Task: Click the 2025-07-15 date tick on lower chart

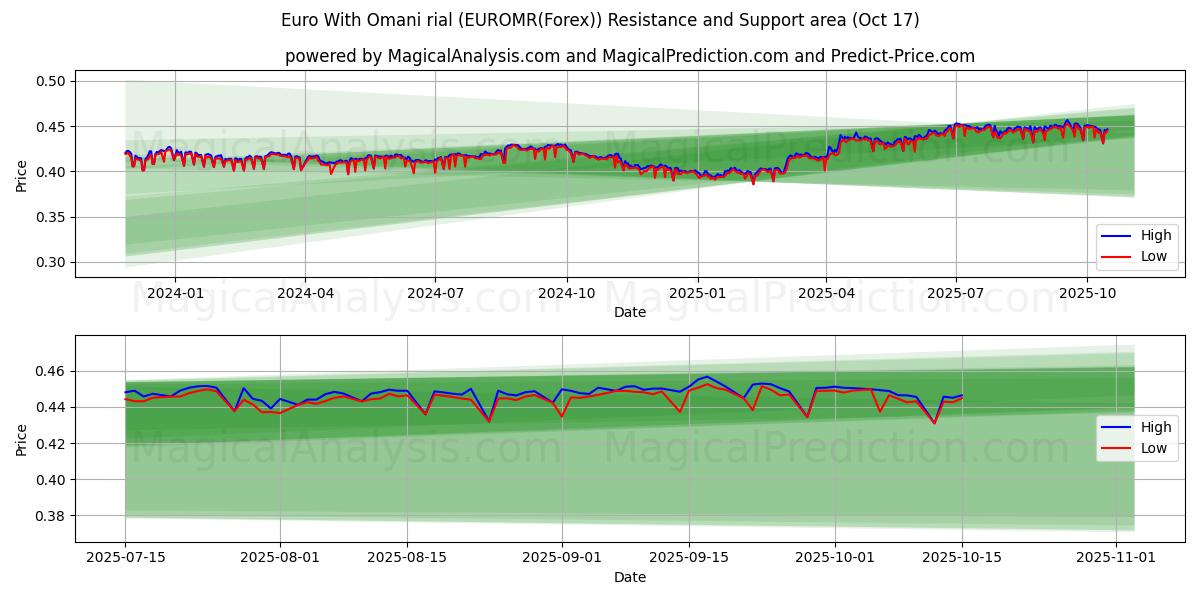Action: (x=125, y=558)
